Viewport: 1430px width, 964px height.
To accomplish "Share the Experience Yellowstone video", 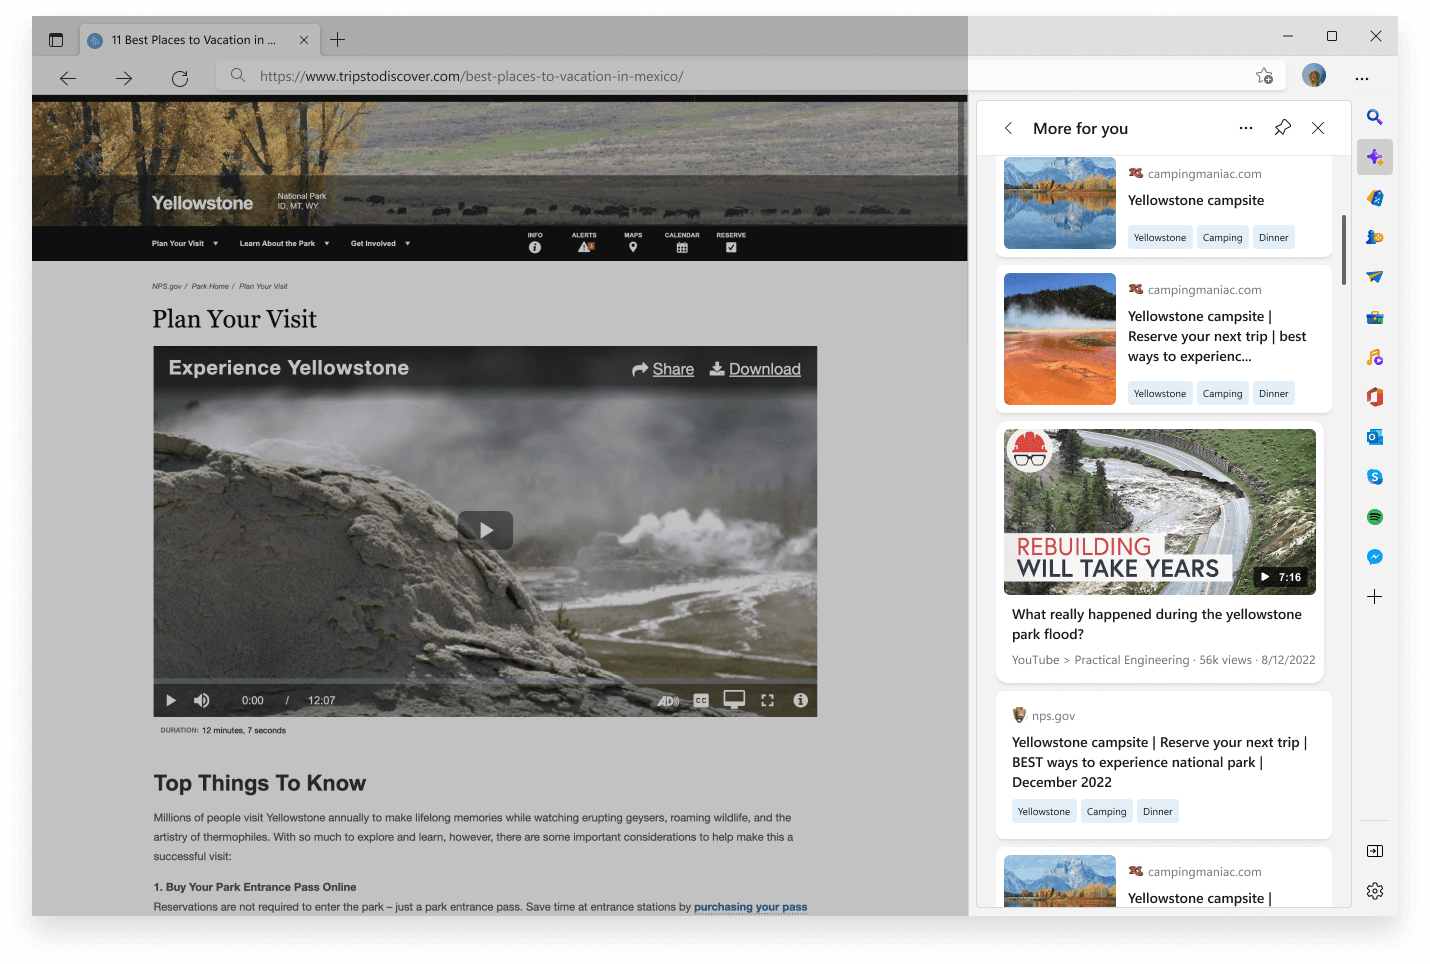I will click(x=663, y=369).
